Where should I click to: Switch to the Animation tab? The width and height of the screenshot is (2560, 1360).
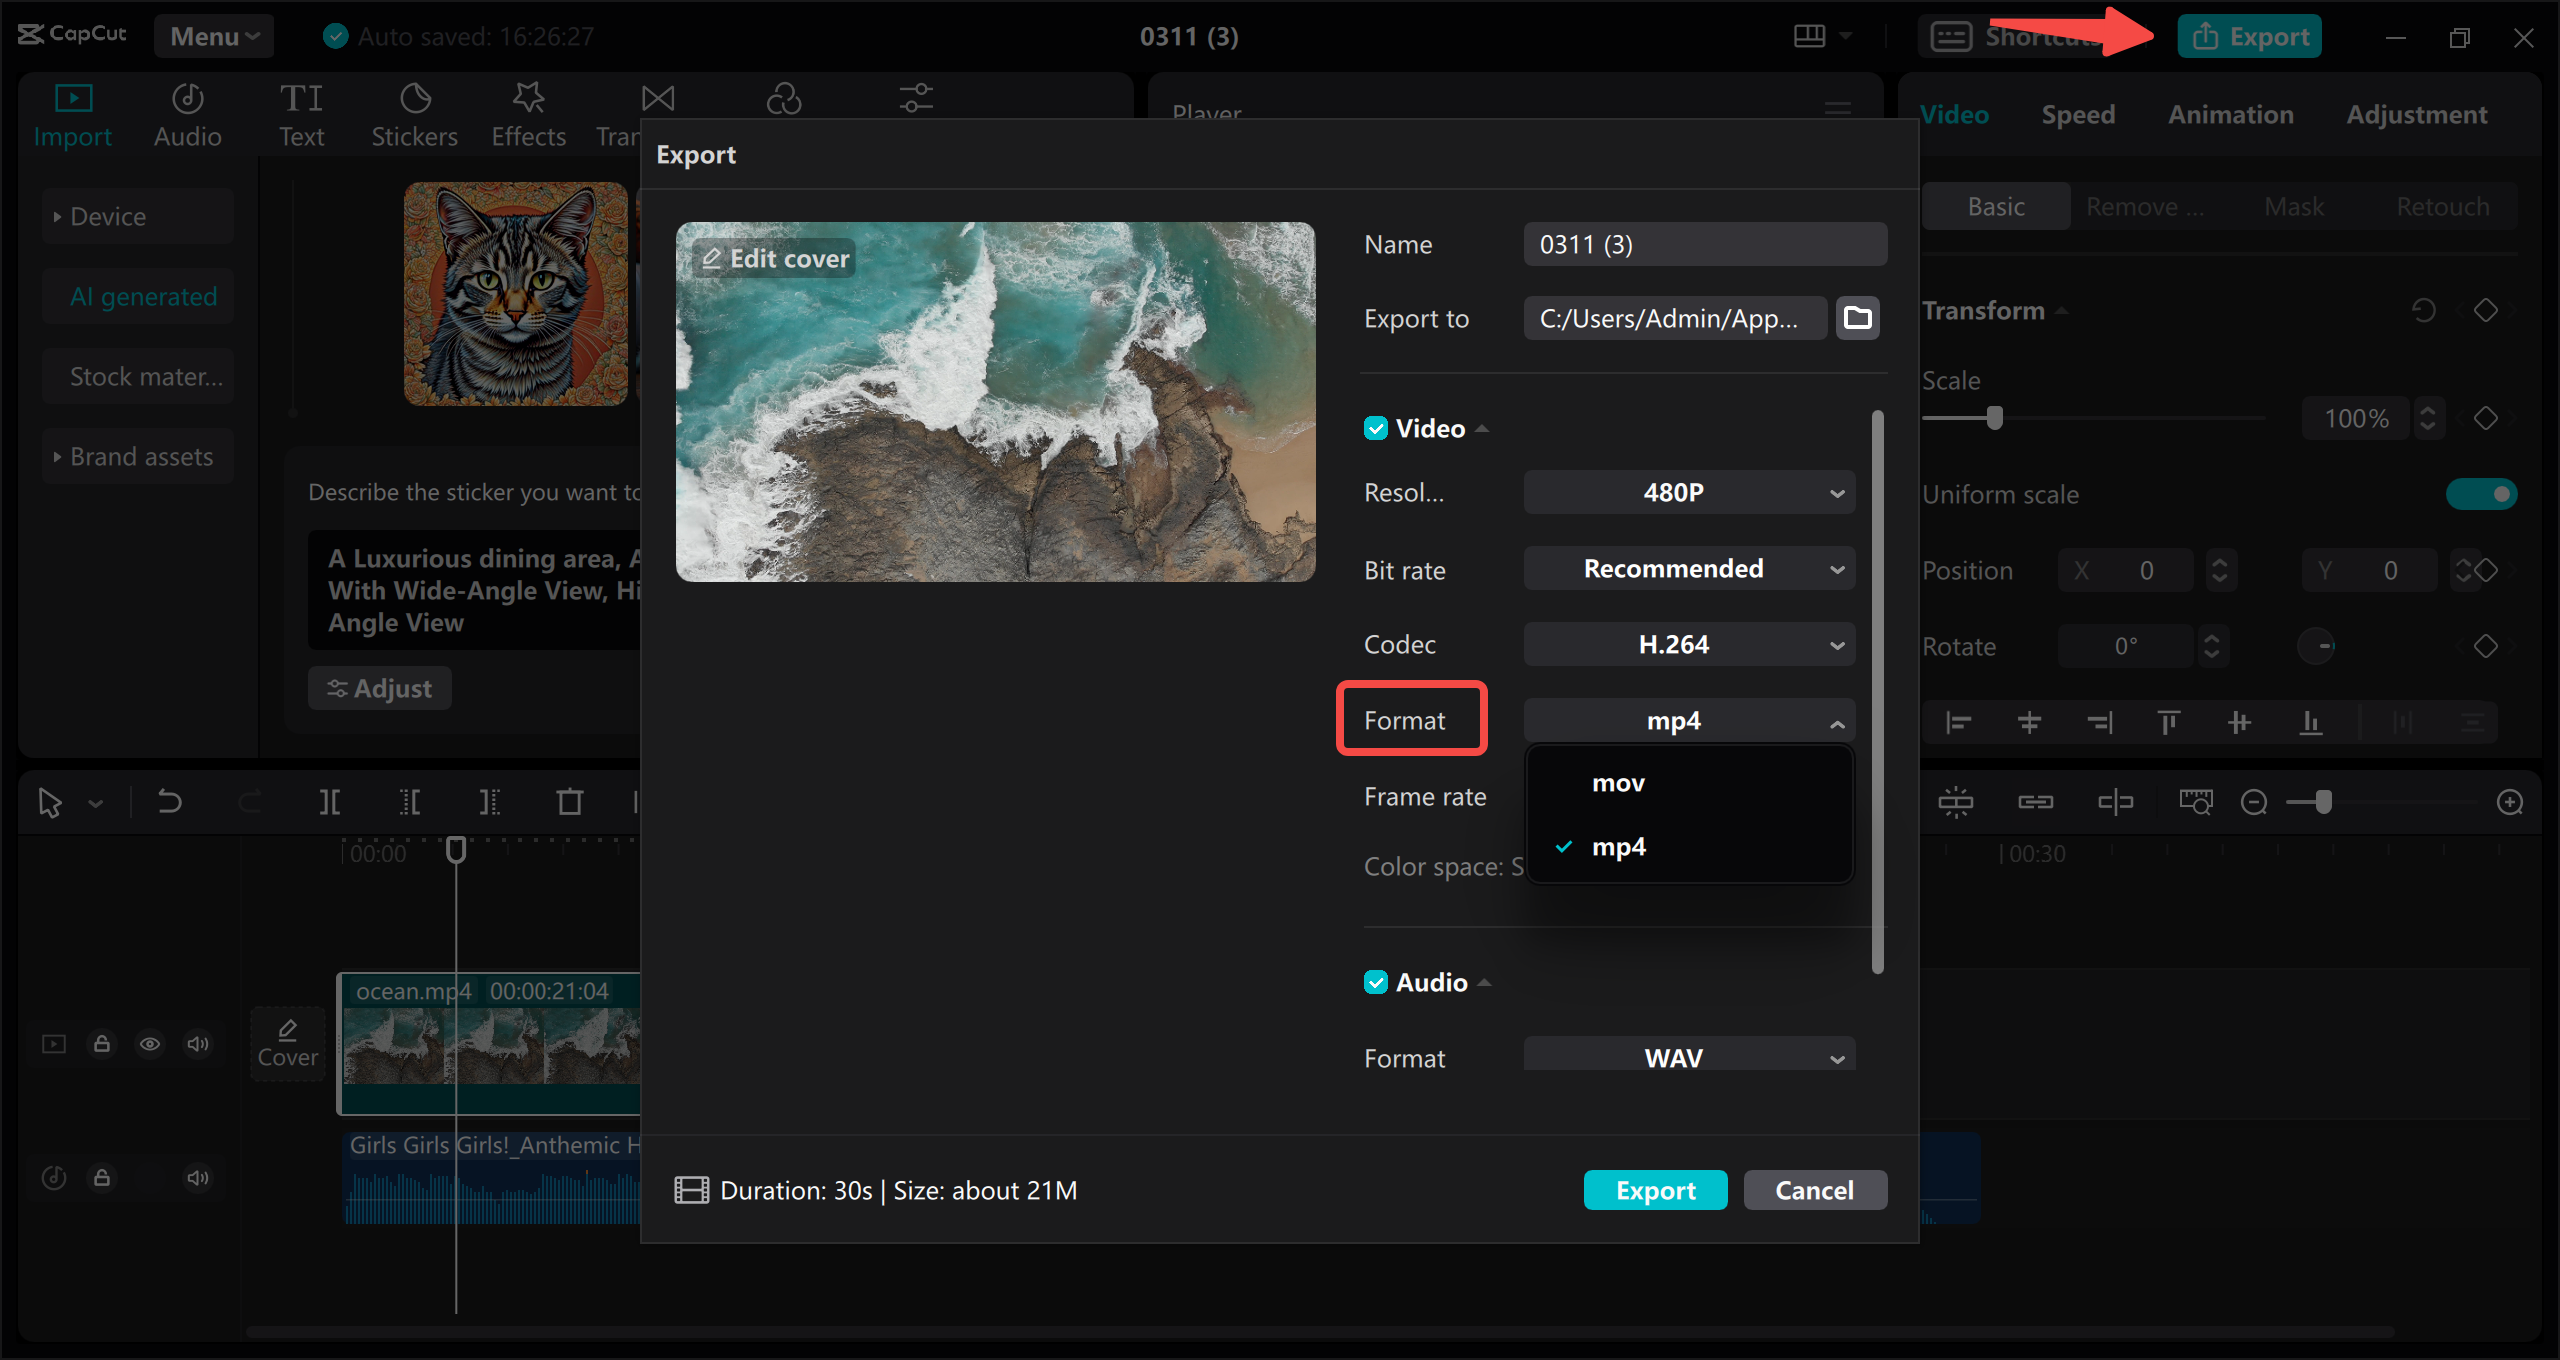tap(2228, 113)
